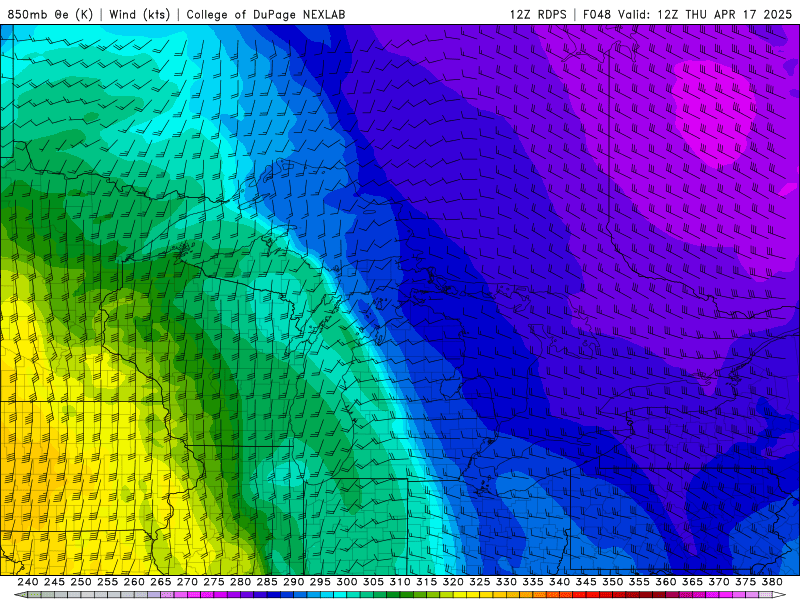Select the 330 scale label
Viewport: 800px width, 600px height.
[506, 582]
